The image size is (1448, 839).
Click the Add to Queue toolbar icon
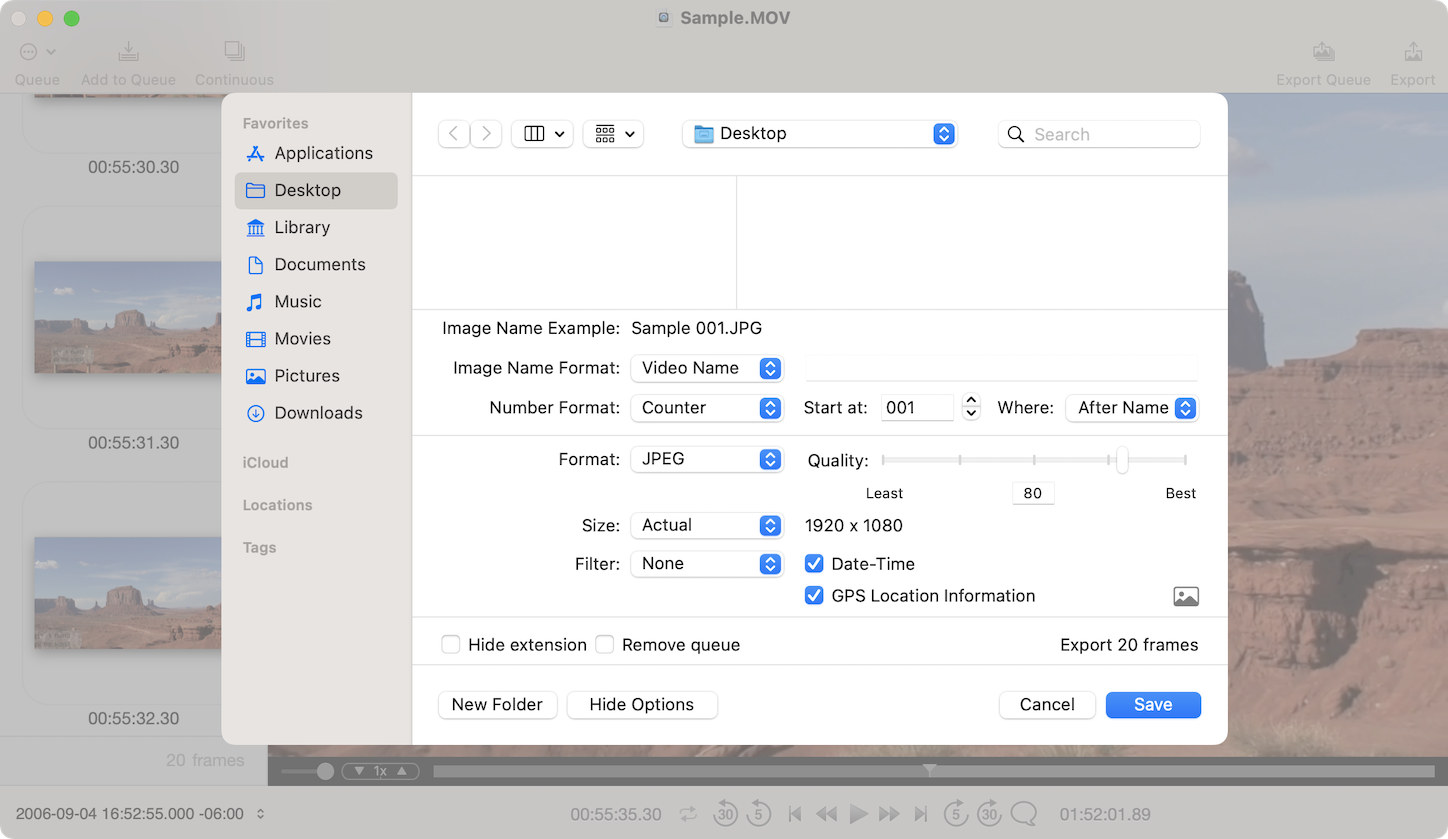point(128,51)
